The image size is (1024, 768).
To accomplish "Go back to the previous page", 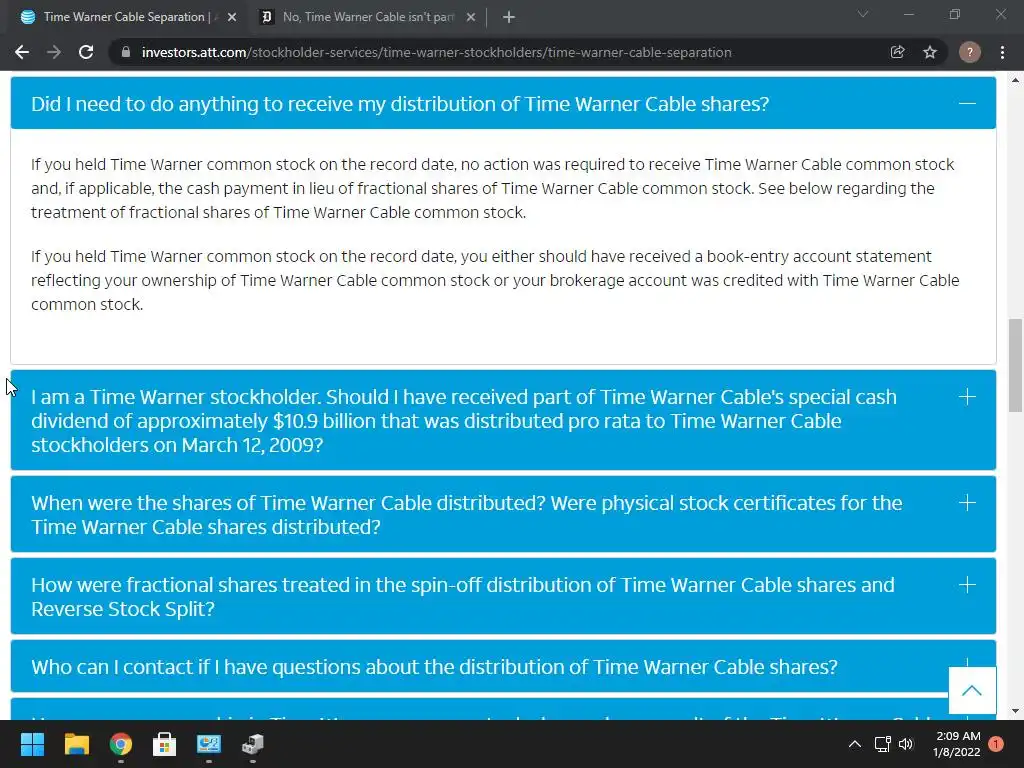I will (x=22, y=52).
